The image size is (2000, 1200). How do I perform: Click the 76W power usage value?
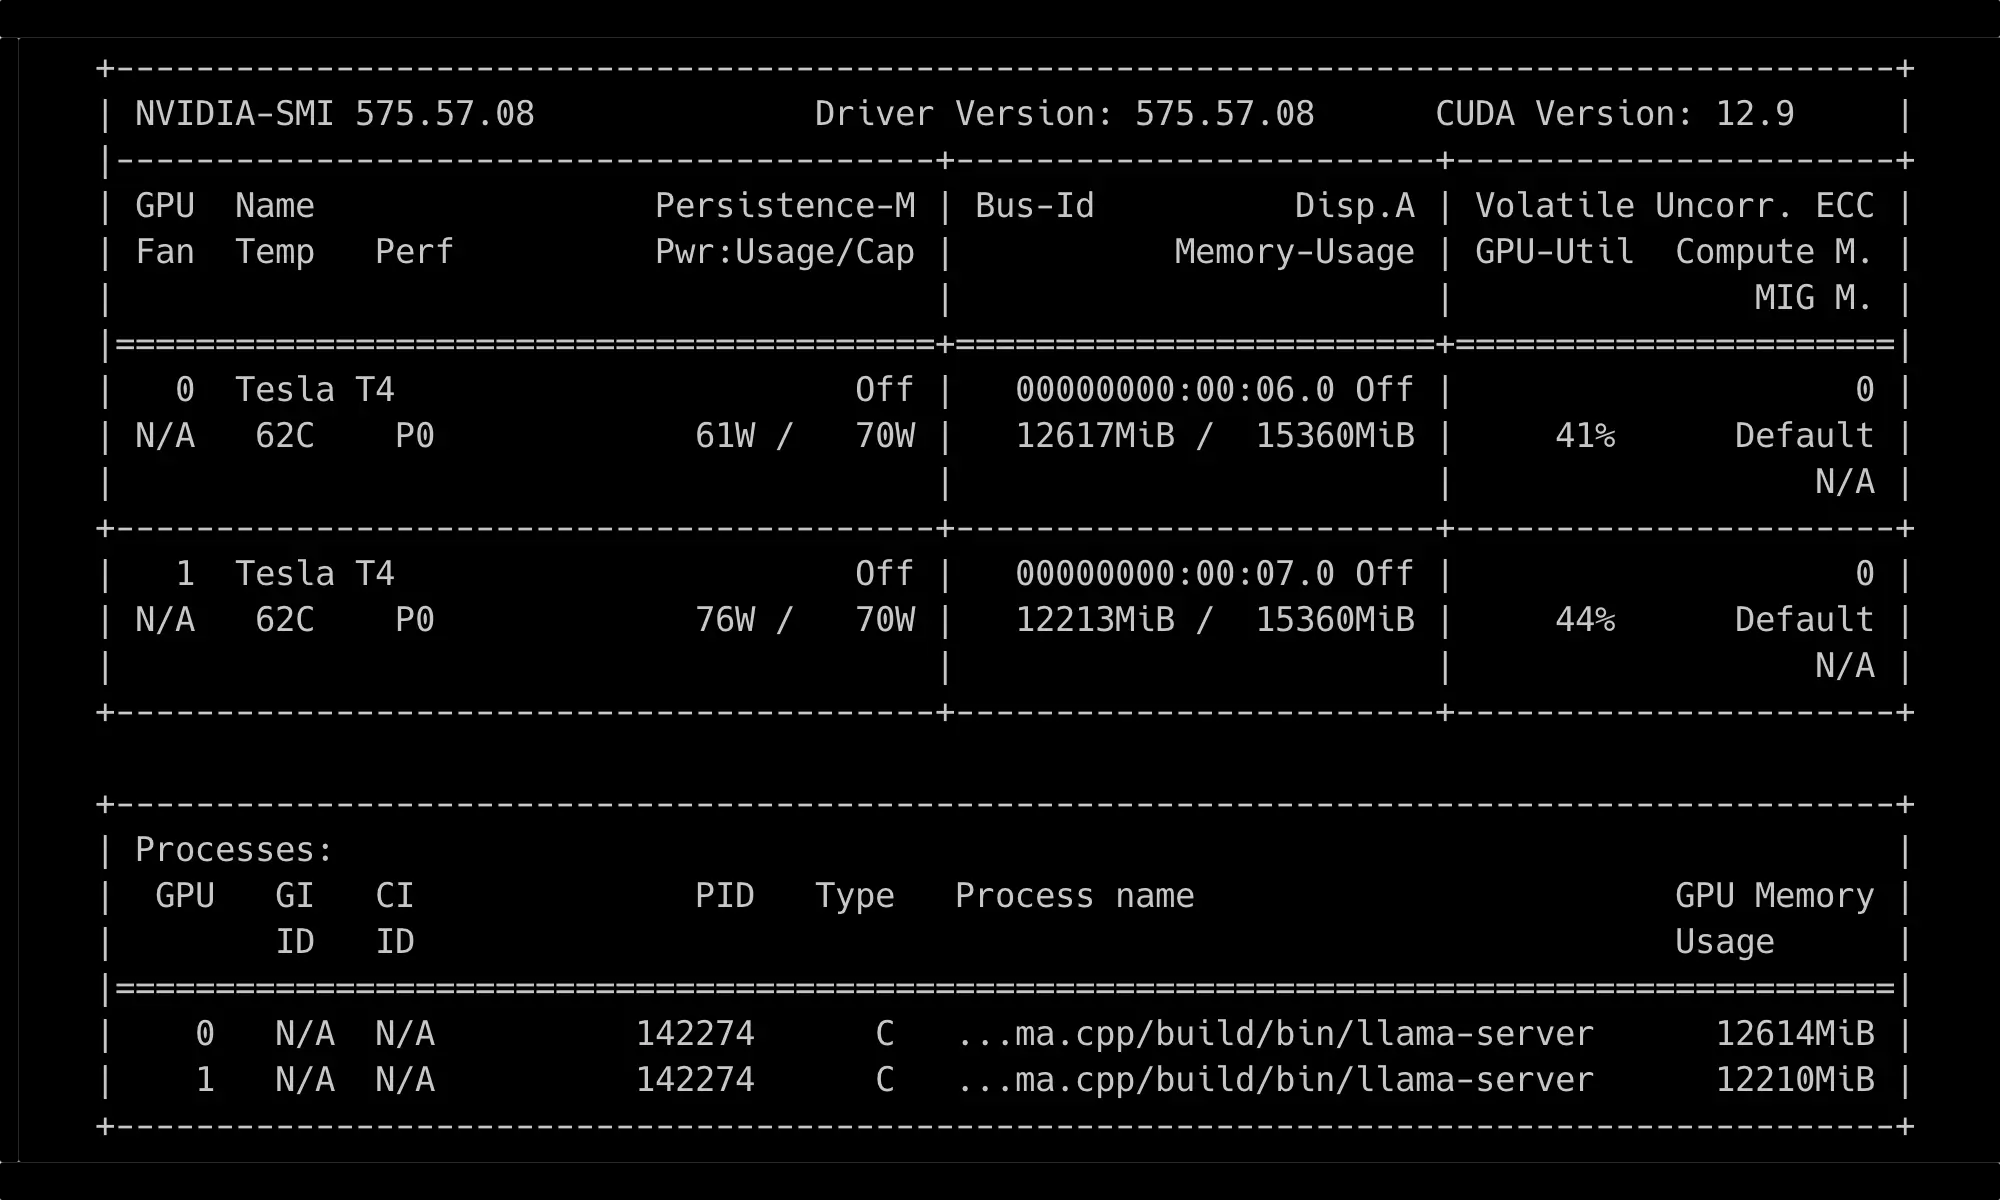[725, 620]
